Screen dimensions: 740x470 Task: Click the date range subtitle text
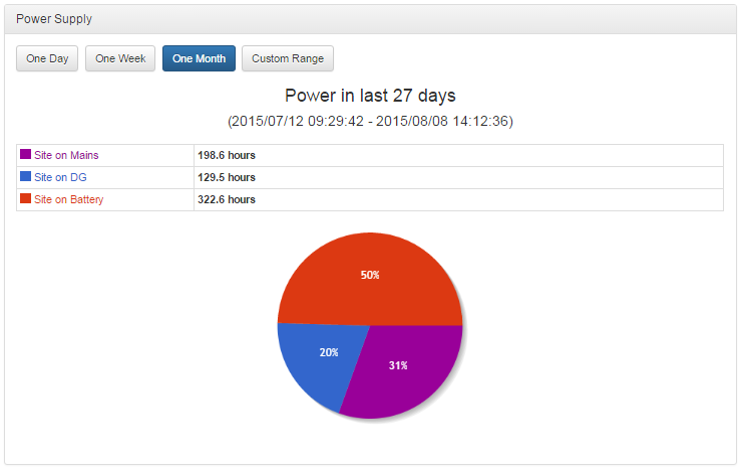pyautogui.click(x=370, y=121)
